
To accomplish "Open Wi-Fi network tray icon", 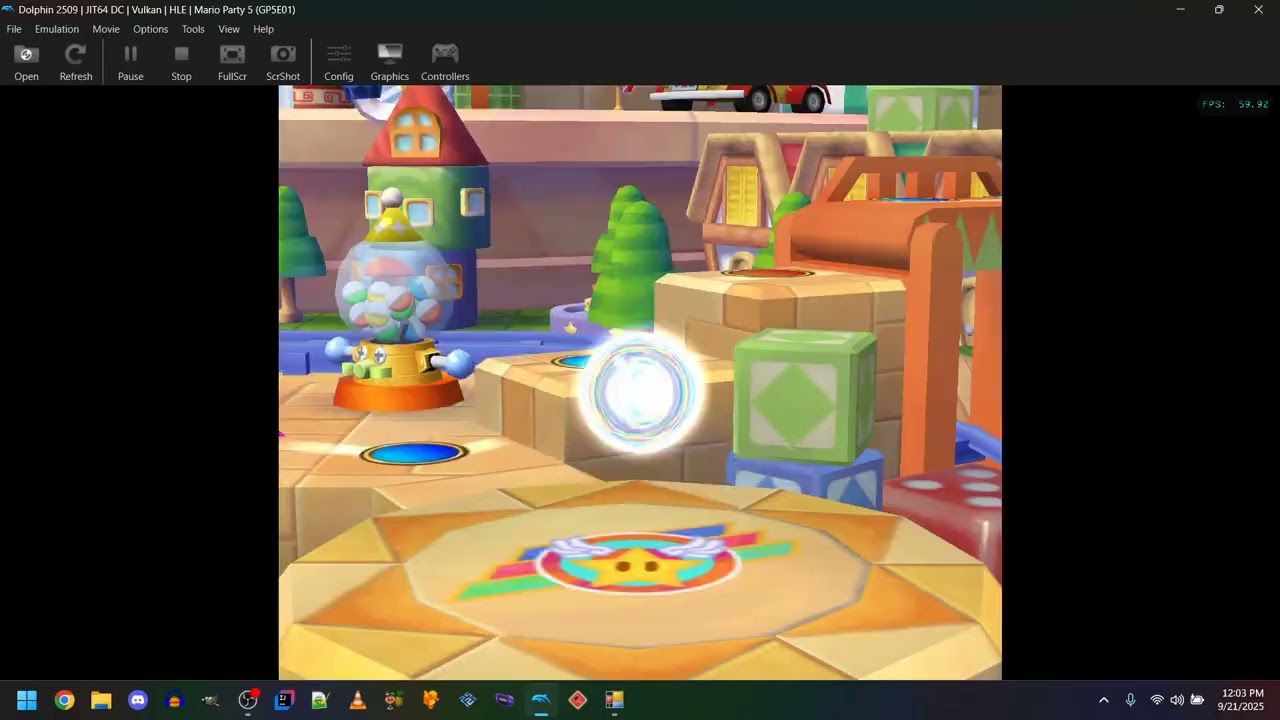I will (1157, 700).
